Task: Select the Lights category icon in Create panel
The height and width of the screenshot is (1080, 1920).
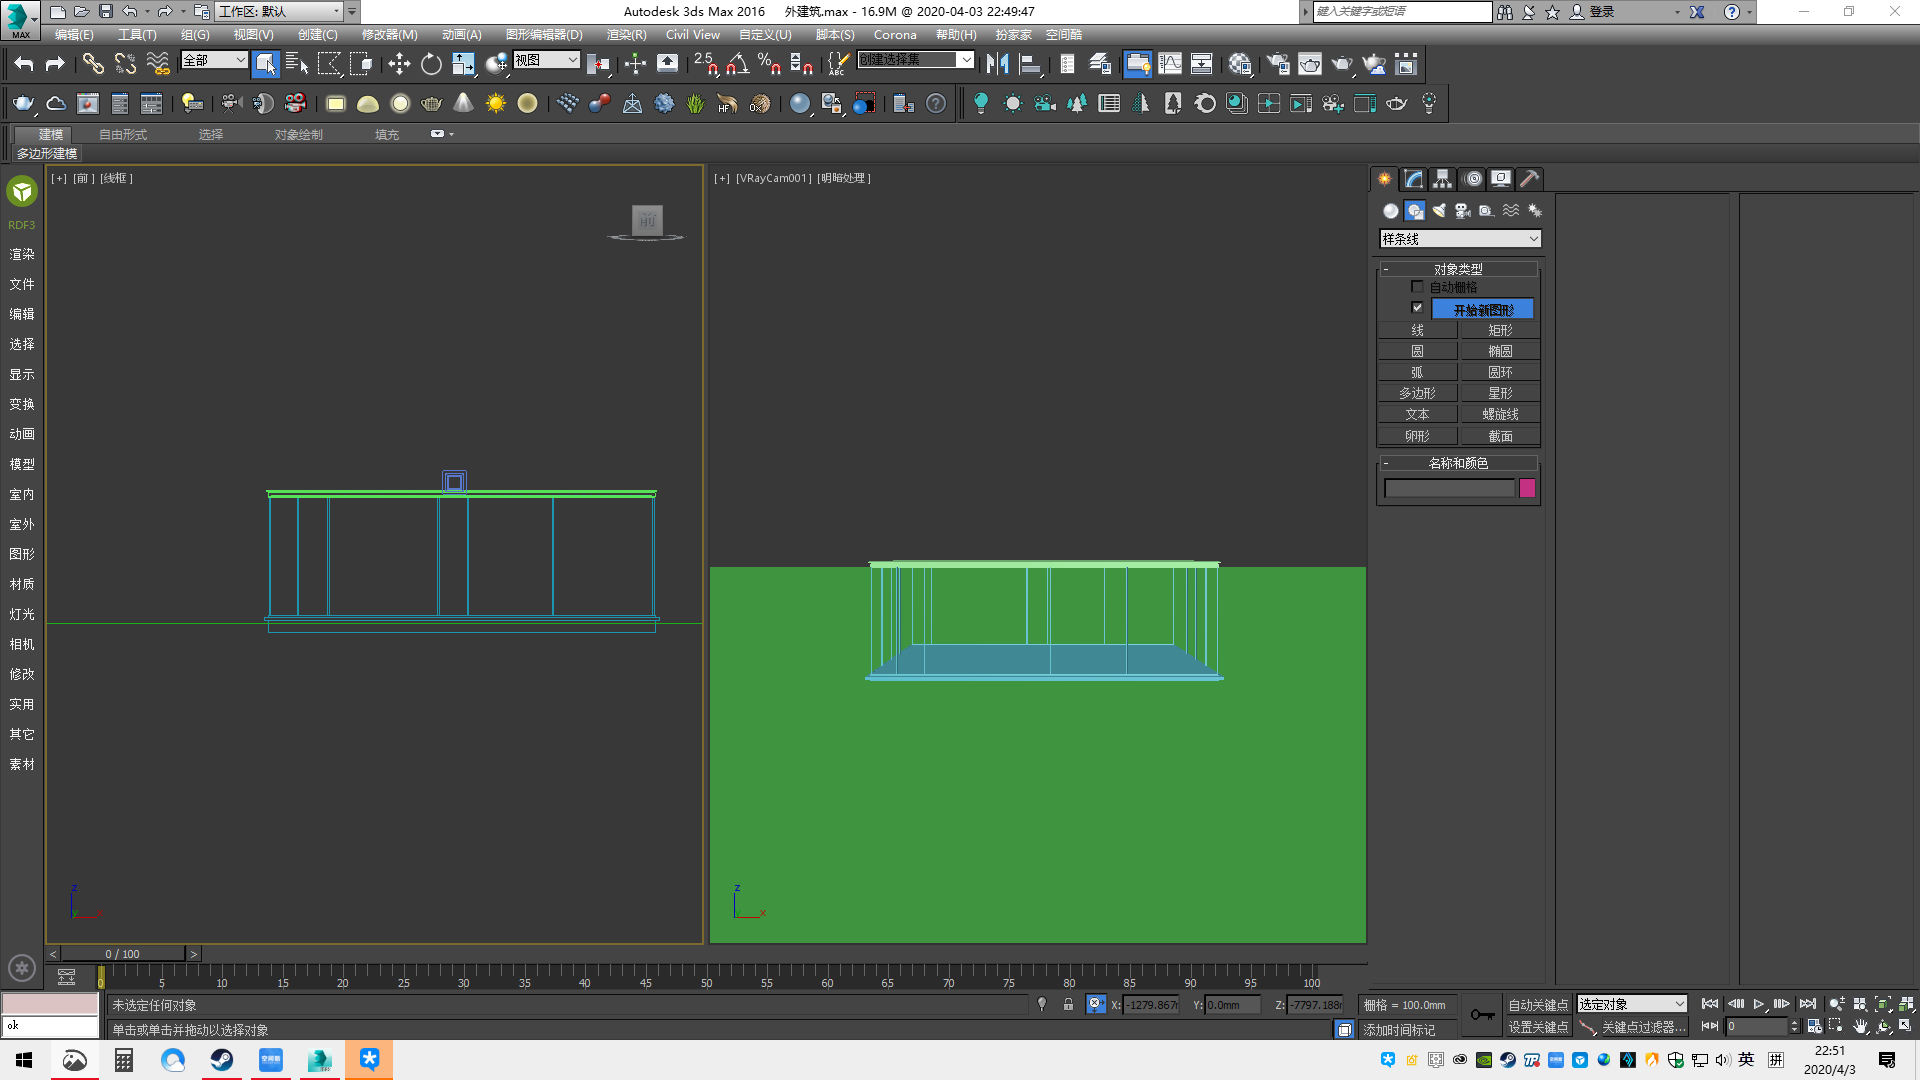Action: pyautogui.click(x=1439, y=211)
